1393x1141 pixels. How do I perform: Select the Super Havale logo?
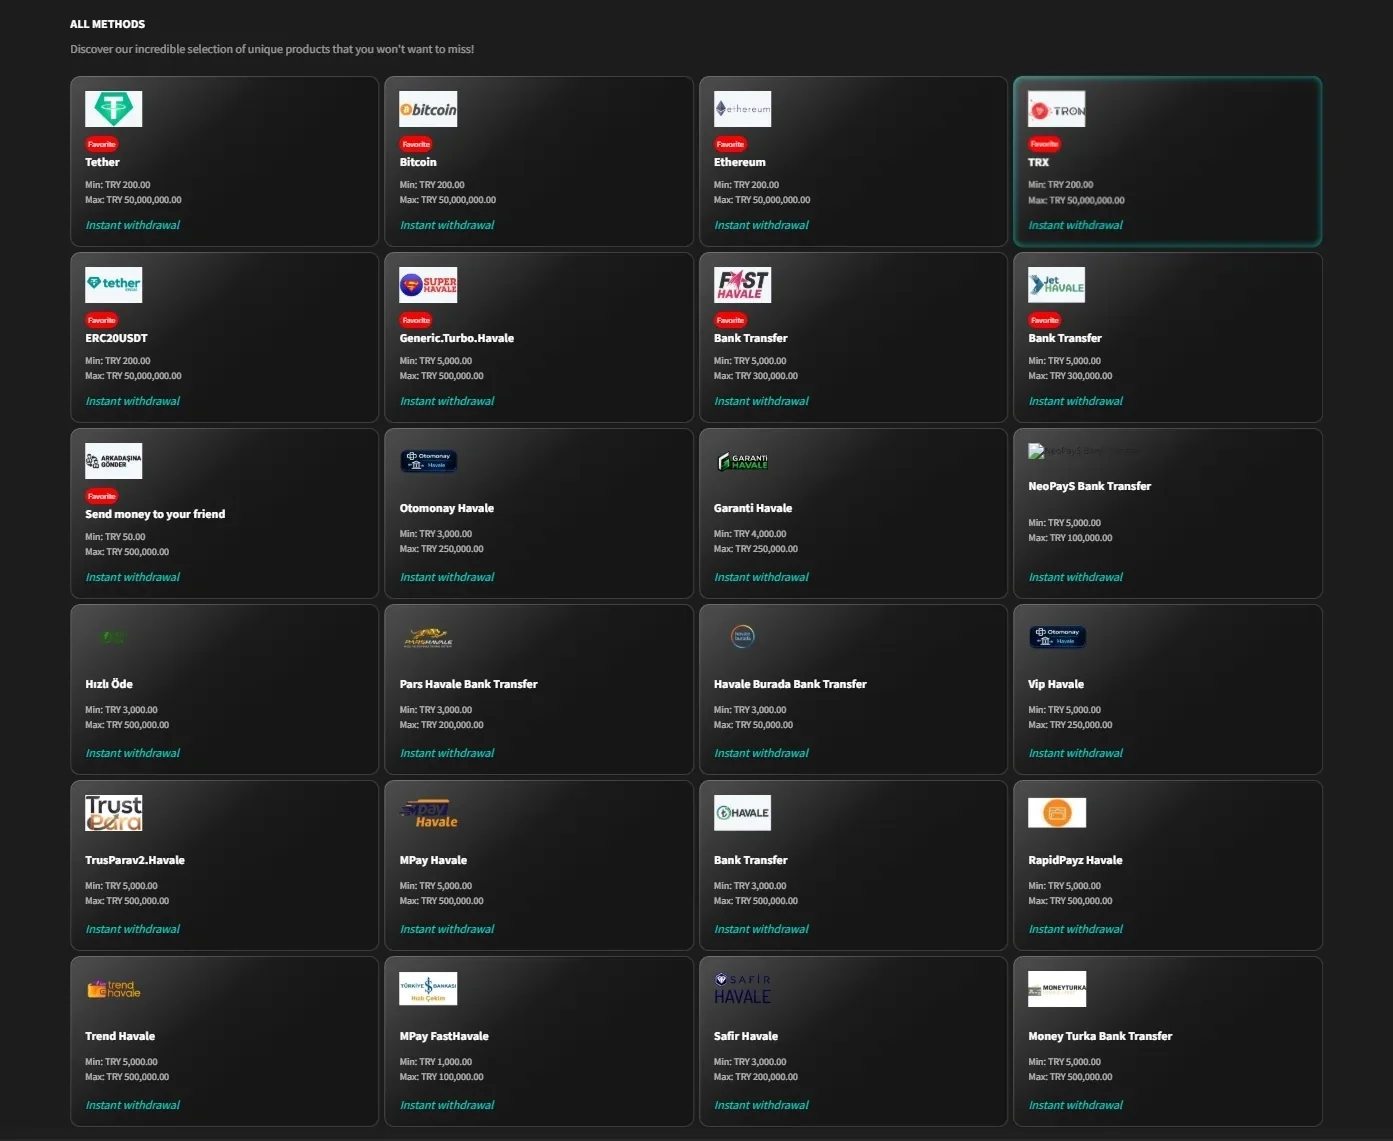point(428,285)
